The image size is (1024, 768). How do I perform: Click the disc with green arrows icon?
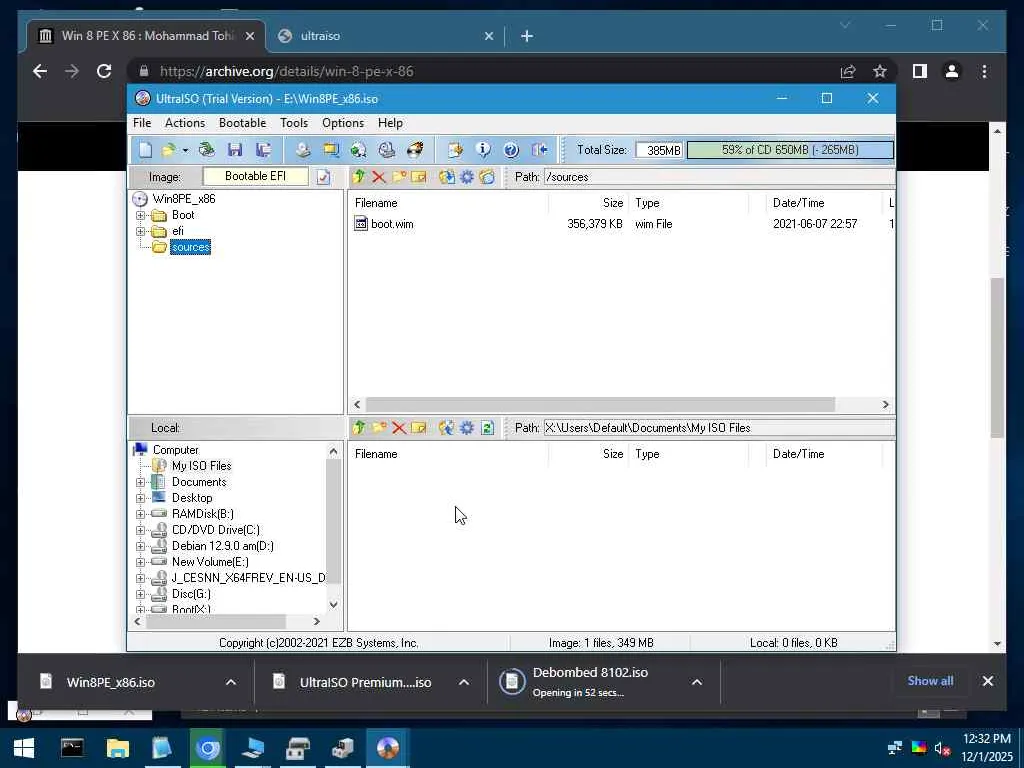[359, 150]
